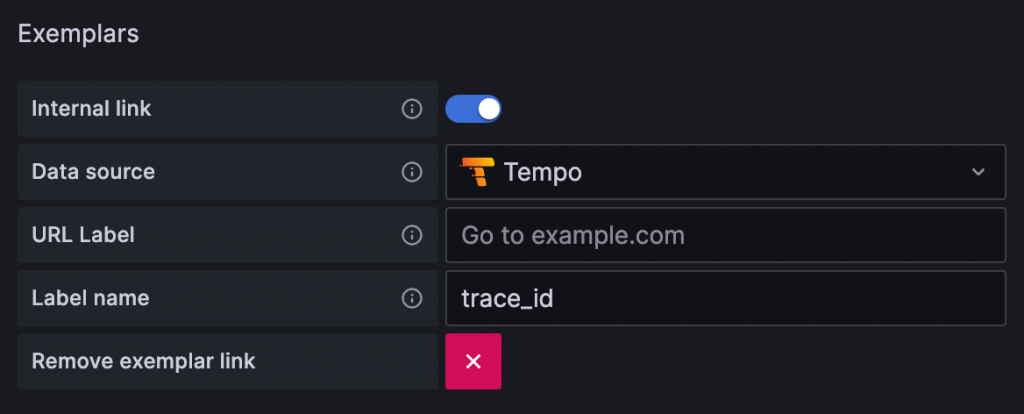Click the Go to example.com placeholder
This screenshot has height=414, width=1024.
tap(572, 235)
